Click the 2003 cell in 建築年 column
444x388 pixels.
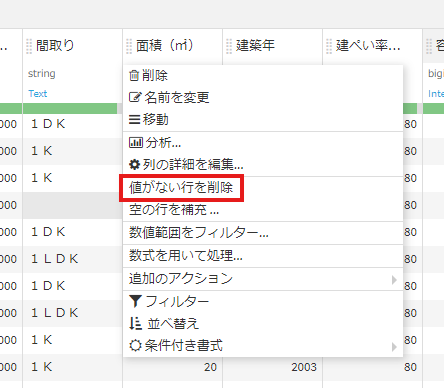tap(273, 367)
